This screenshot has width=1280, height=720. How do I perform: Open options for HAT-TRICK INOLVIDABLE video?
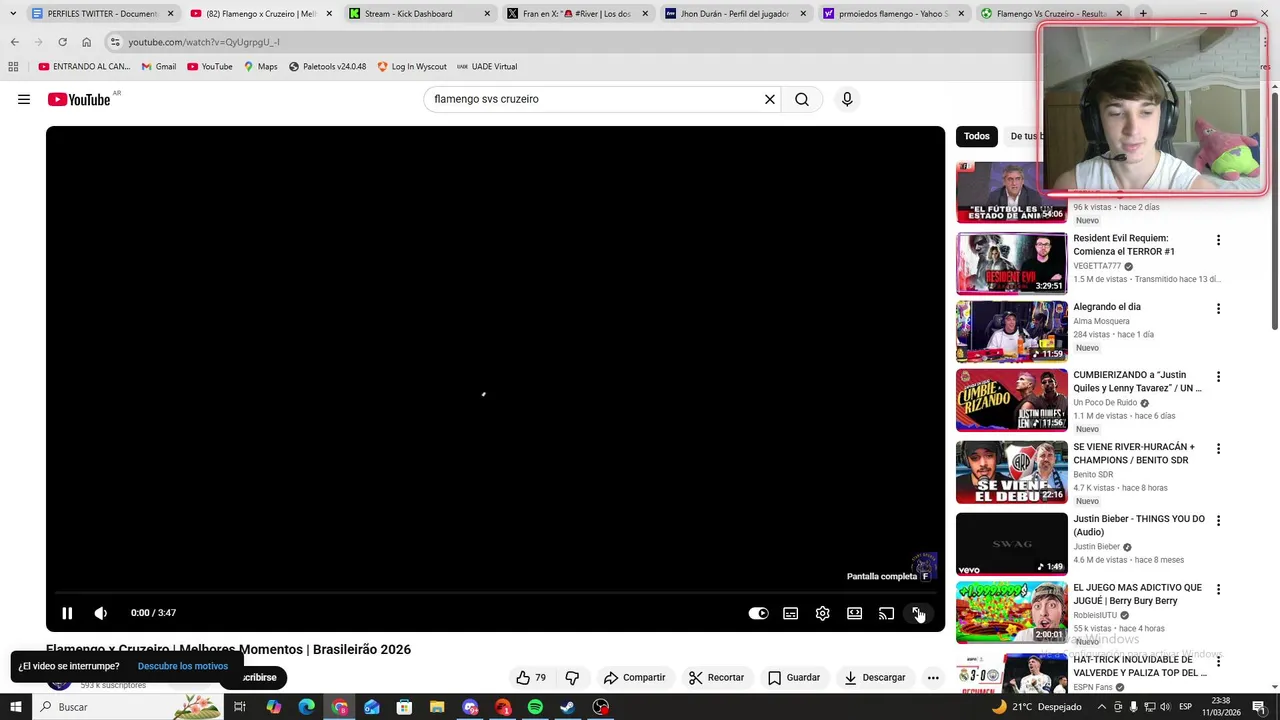pyautogui.click(x=1218, y=662)
